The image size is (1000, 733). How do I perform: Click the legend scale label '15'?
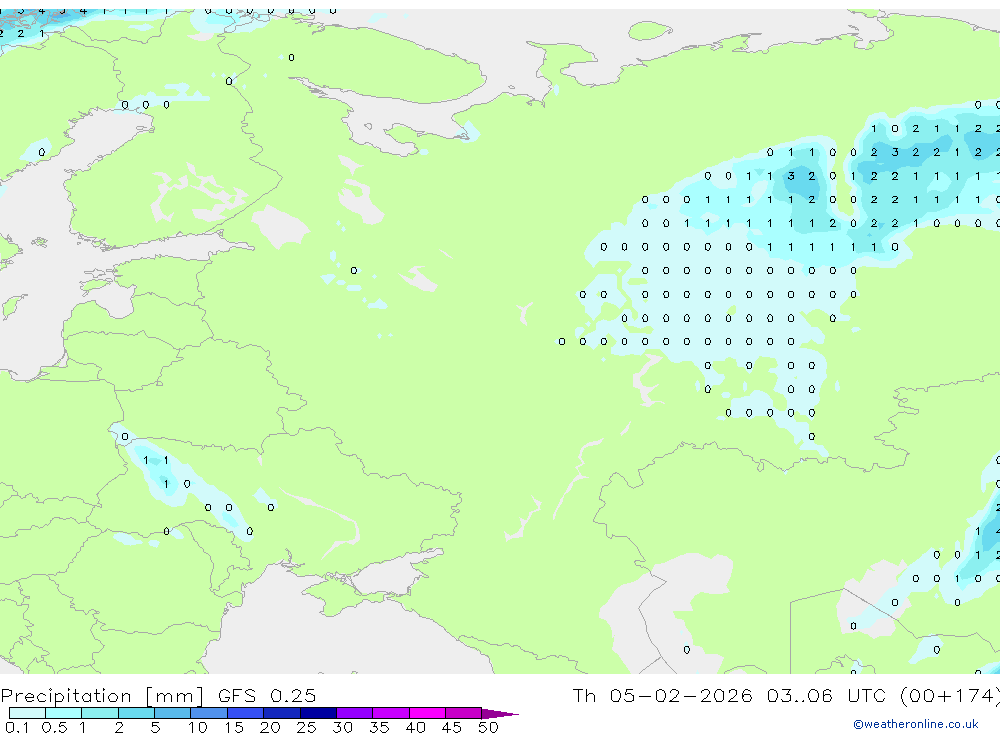click(x=234, y=727)
